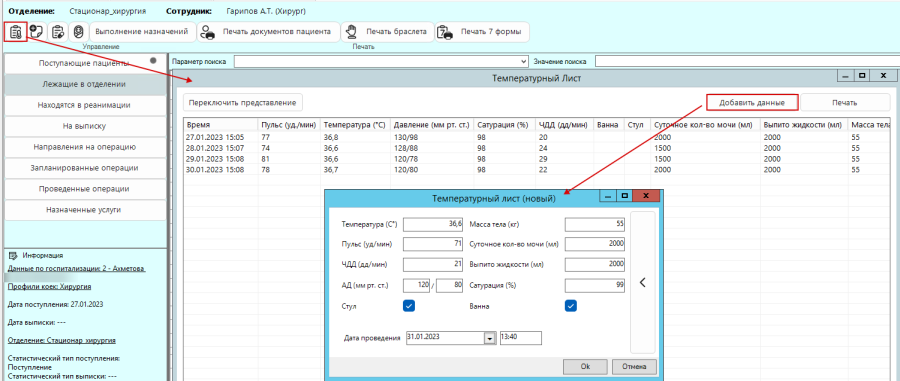Click the Суточное кол-во мочи input field

pos(595,244)
